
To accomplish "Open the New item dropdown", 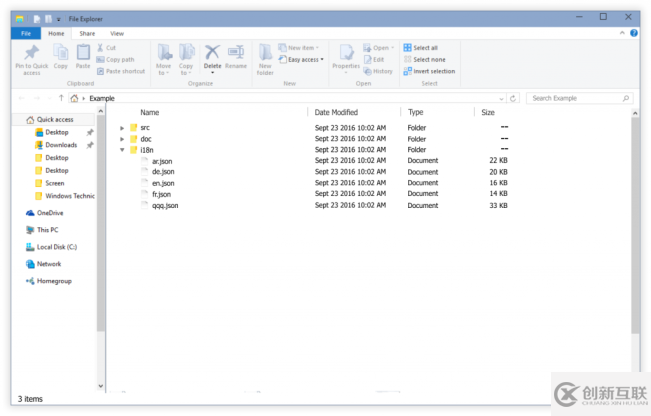I will click(x=299, y=48).
